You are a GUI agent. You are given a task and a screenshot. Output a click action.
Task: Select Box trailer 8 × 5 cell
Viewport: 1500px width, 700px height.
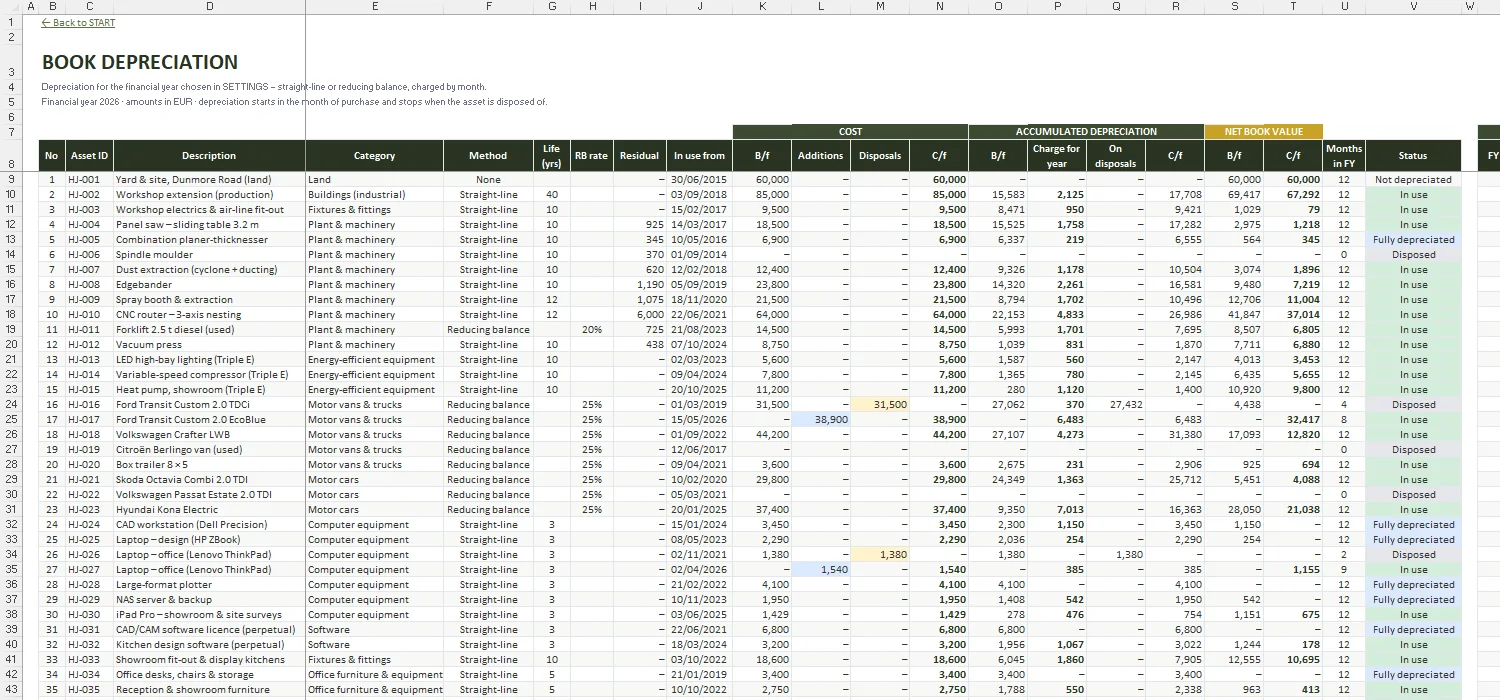pos(209,465)
